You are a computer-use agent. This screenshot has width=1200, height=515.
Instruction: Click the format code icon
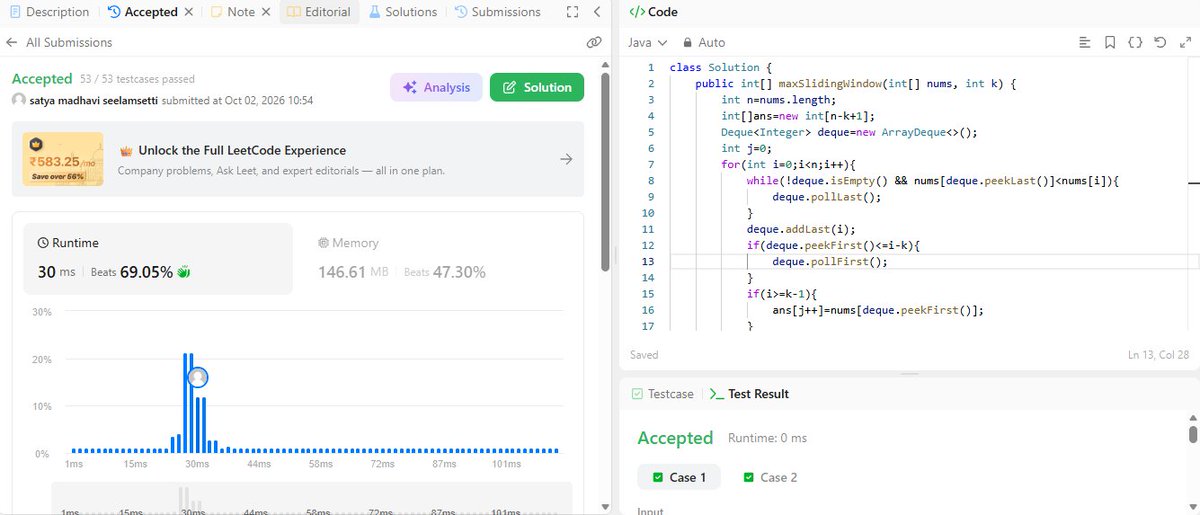pyautogui.click(x=1086, y=43)
